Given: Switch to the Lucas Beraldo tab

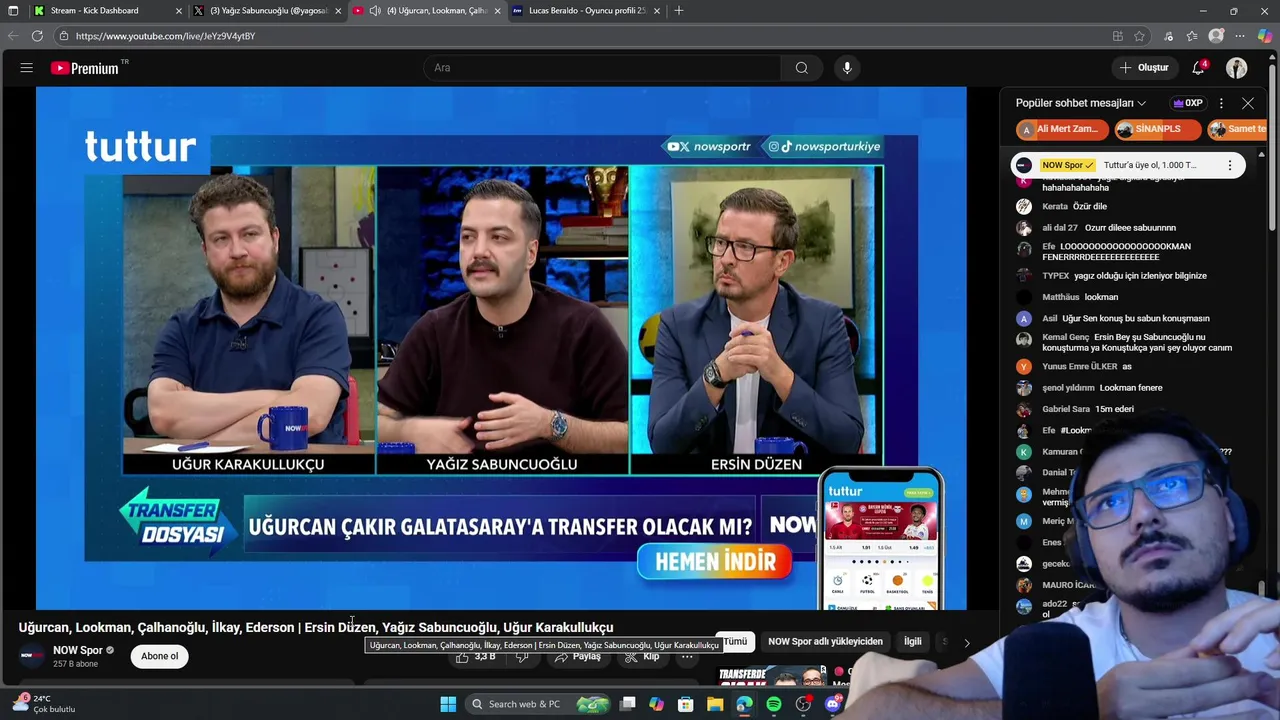Looking at the screenshot, I should [x=587, y=11].
